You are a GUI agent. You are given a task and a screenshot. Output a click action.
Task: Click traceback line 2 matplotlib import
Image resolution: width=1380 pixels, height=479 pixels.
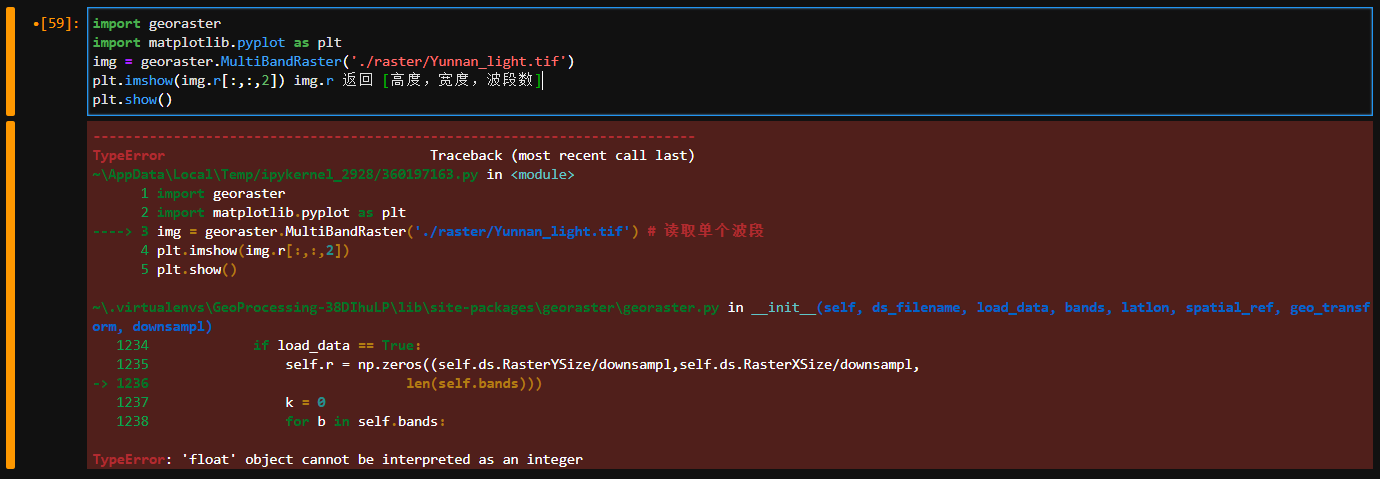coord(281,213)
